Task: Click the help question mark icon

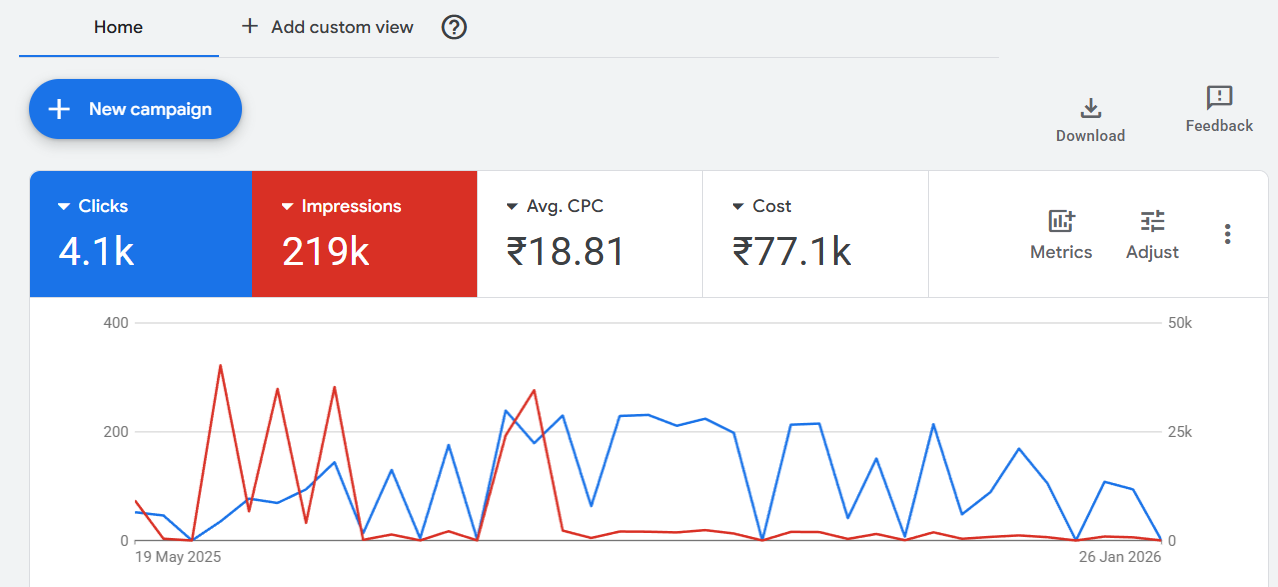Action: click(x=454, y=27)
